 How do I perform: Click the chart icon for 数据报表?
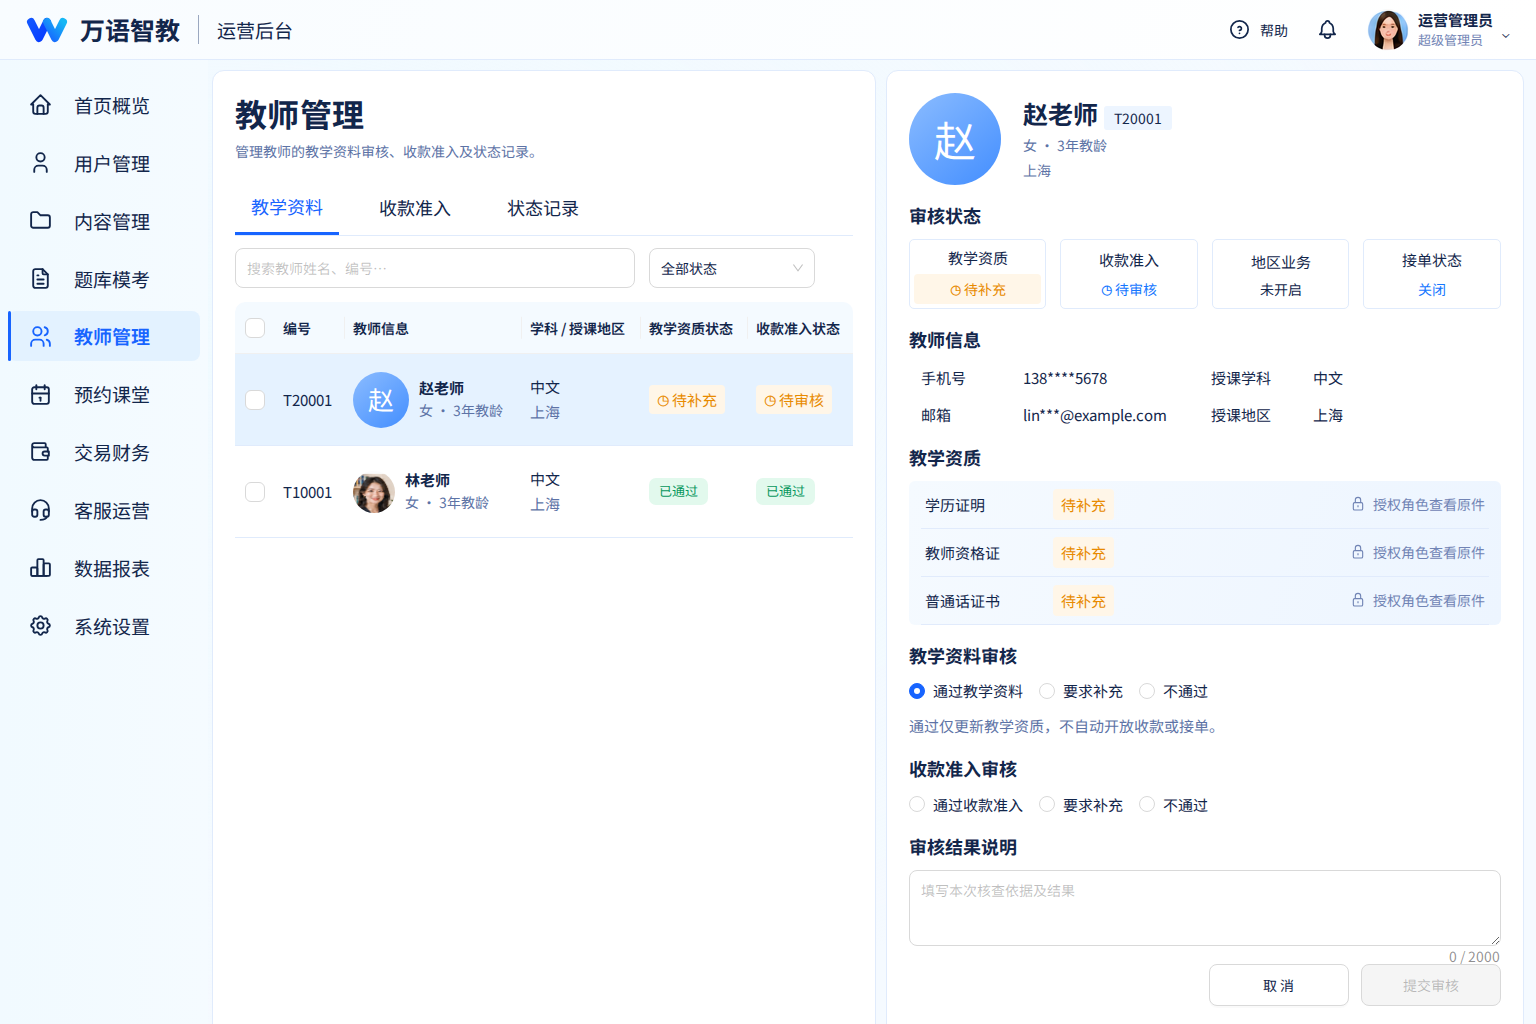[40, 569]
